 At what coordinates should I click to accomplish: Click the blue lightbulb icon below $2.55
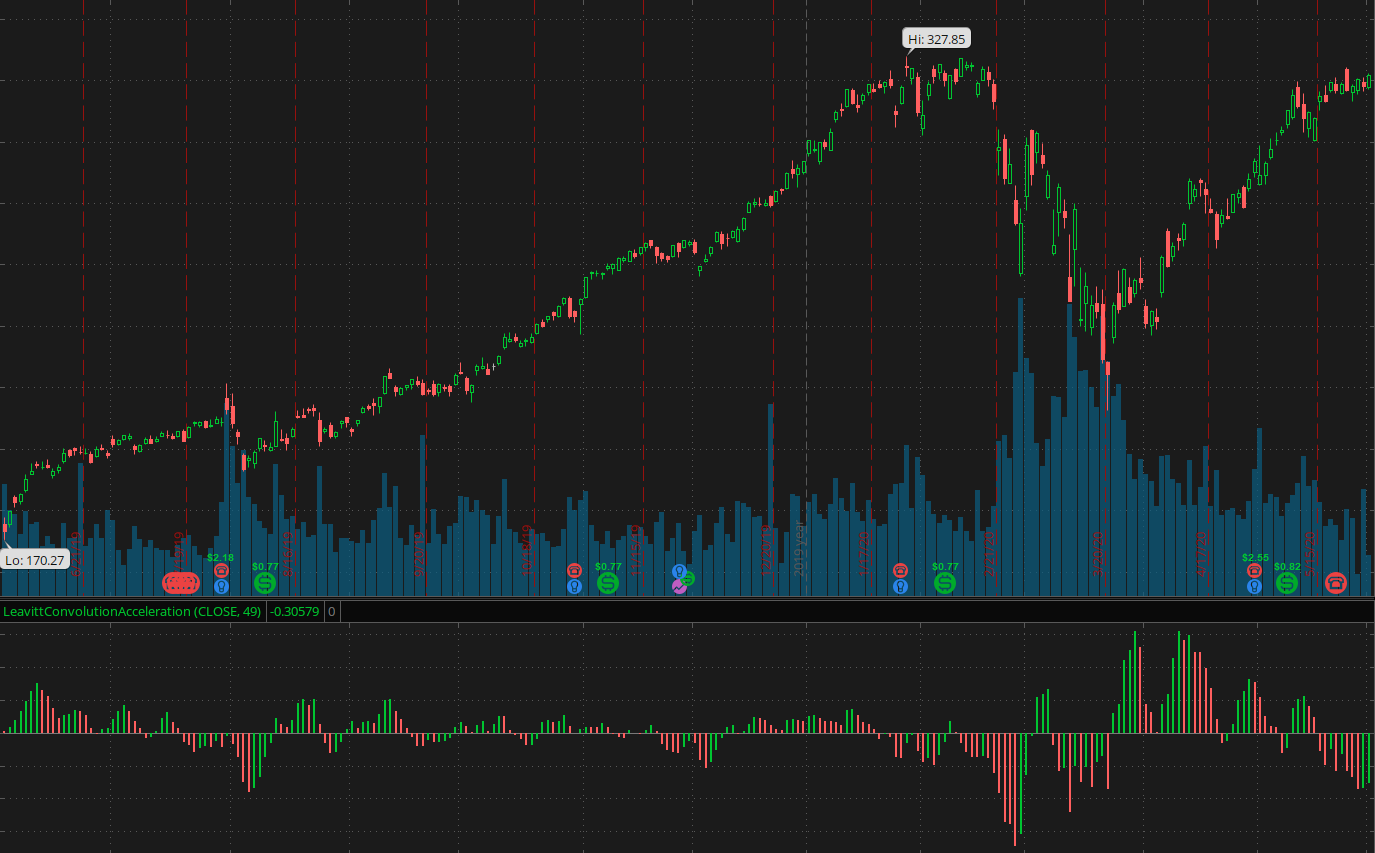point(1254,586)
